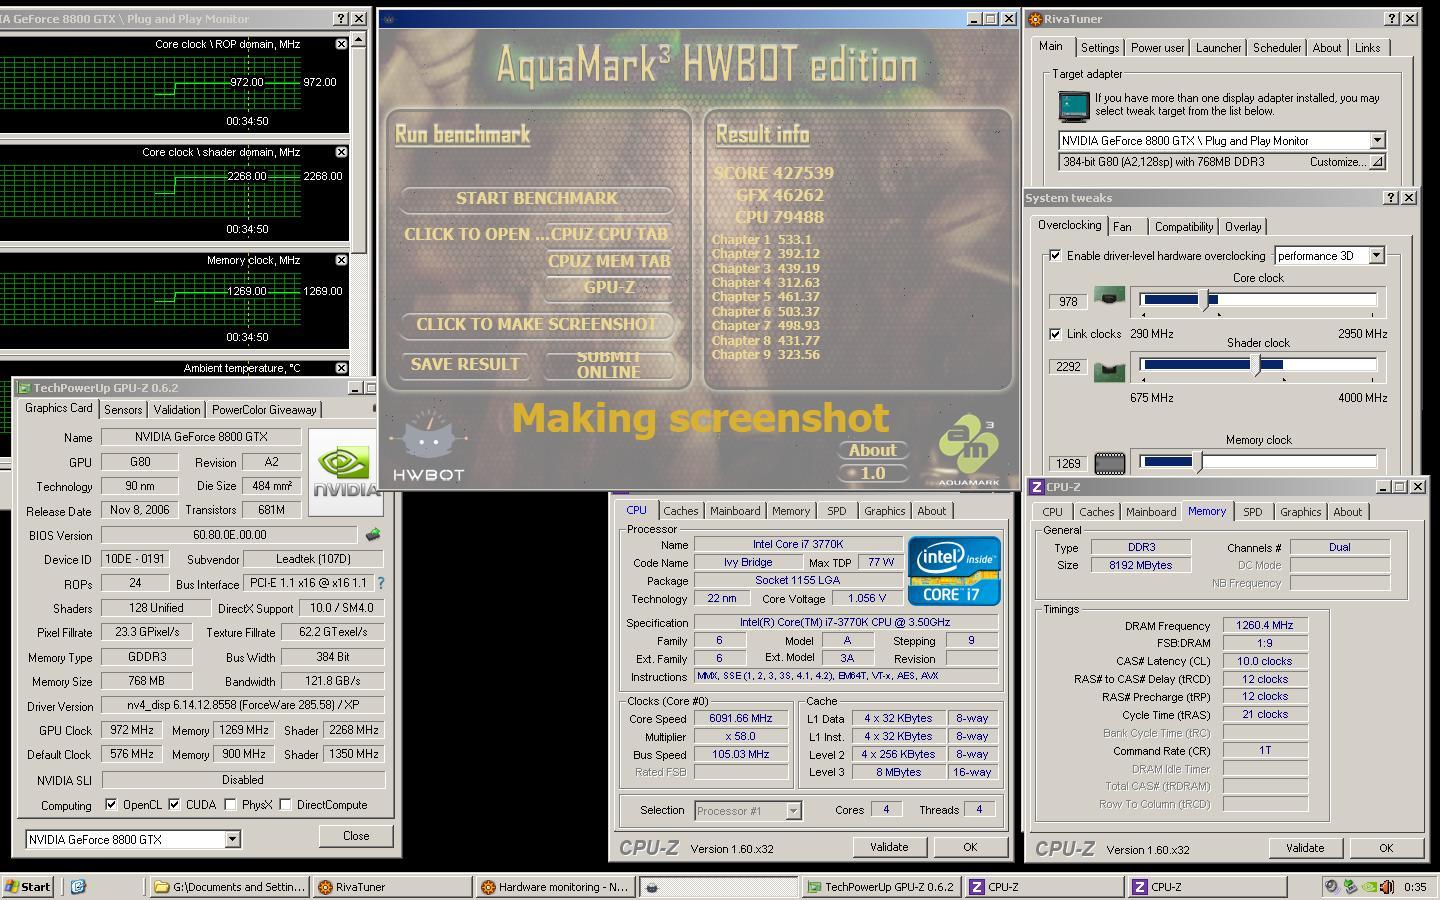Viewport: 1440px width, 900px height.
Task: Click the AquaMark3 logo at bottom right
Action: point(969,449)
